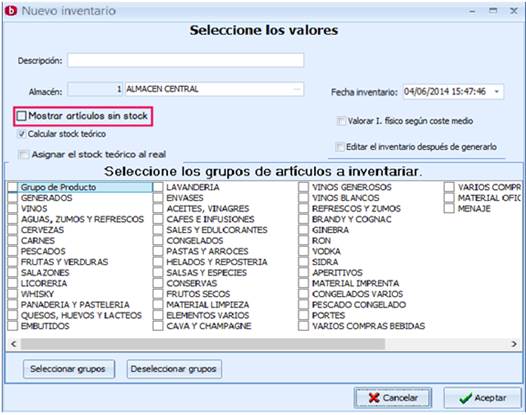
Task: Select VARIOS COMPRAS BEBIDAS entry
Action: coord(369,326)
